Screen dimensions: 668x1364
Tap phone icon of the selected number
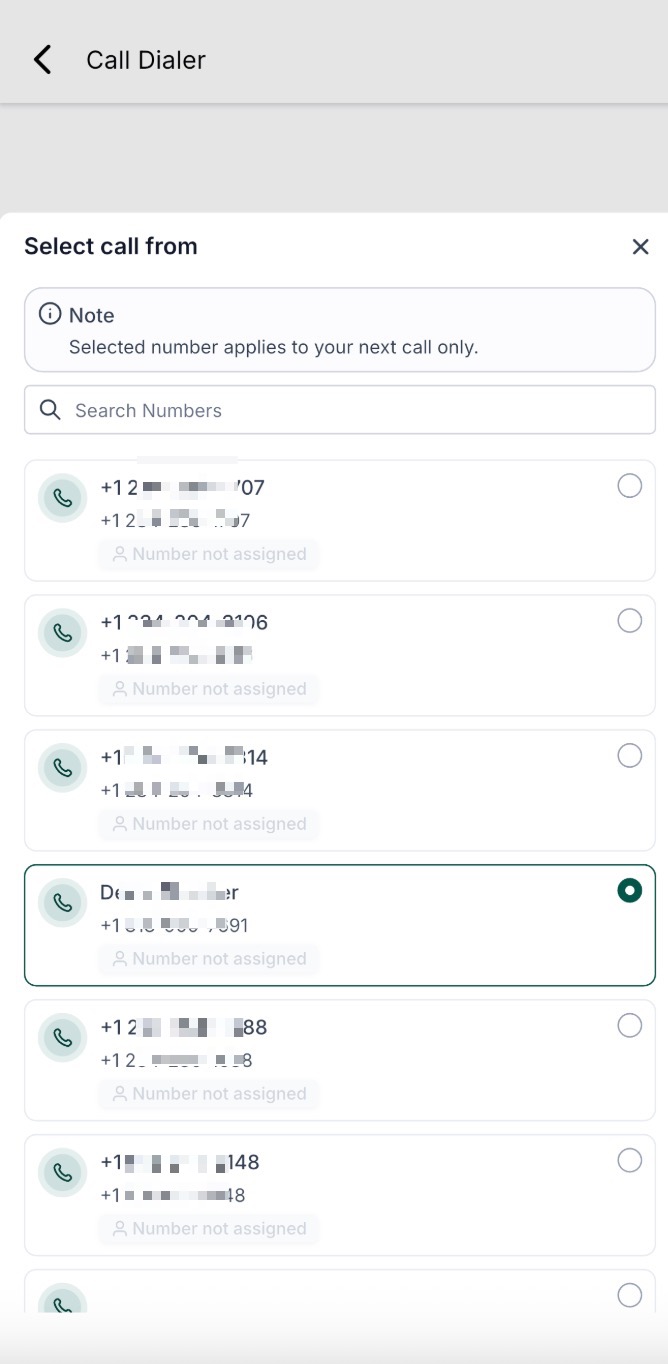62,903
